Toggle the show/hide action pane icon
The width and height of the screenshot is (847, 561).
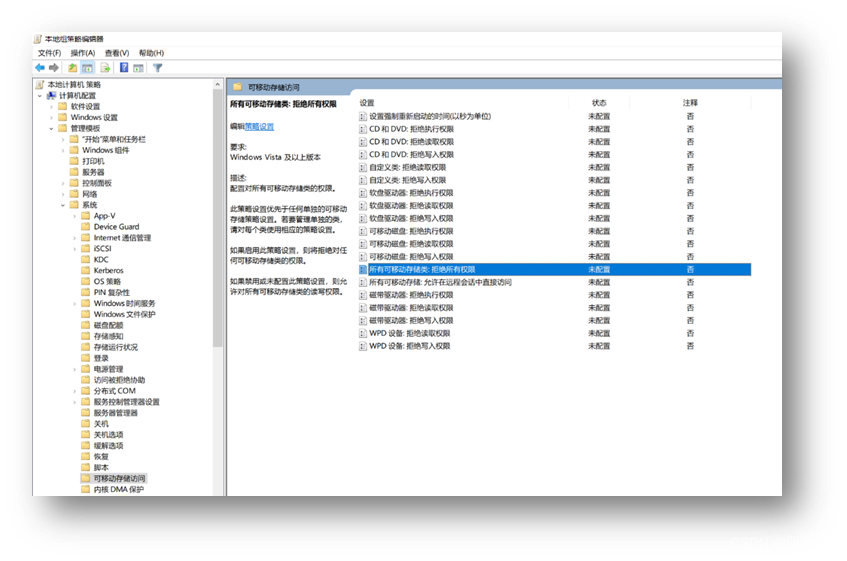pos(138,67)
